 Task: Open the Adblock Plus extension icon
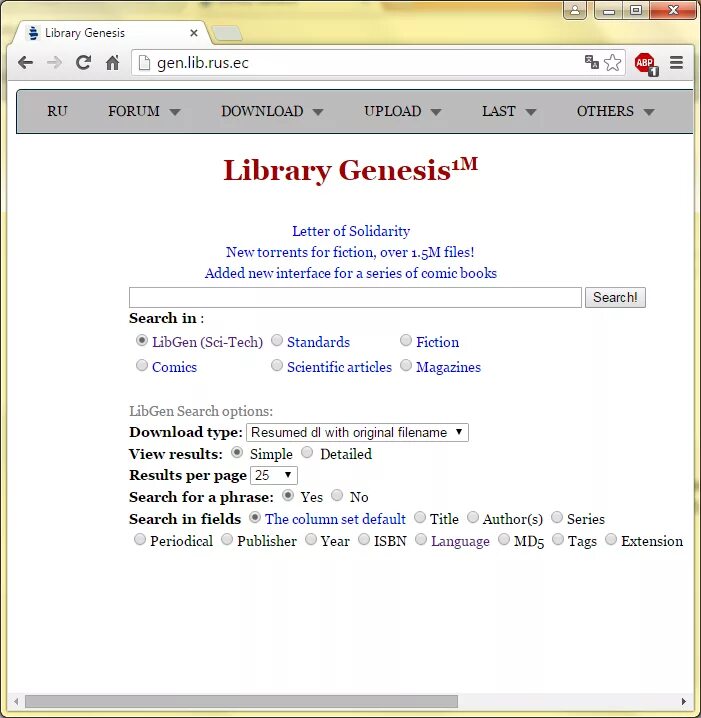[x=646, y=63]
